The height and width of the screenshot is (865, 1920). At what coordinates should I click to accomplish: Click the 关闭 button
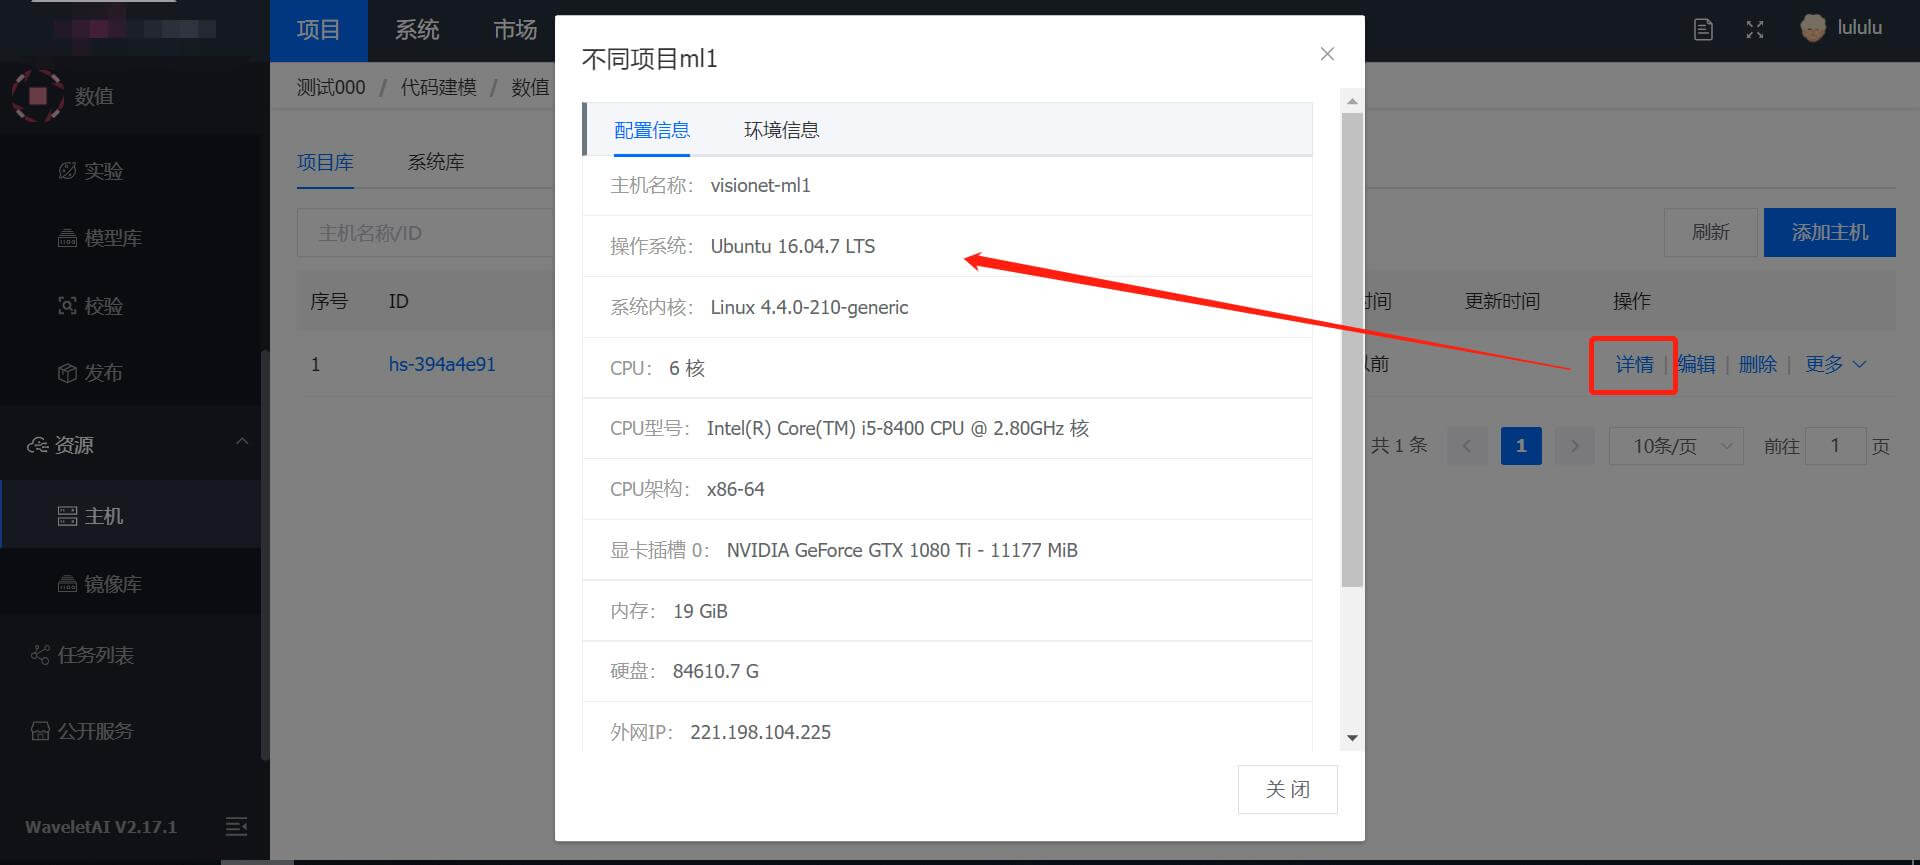pos(1287,789)
